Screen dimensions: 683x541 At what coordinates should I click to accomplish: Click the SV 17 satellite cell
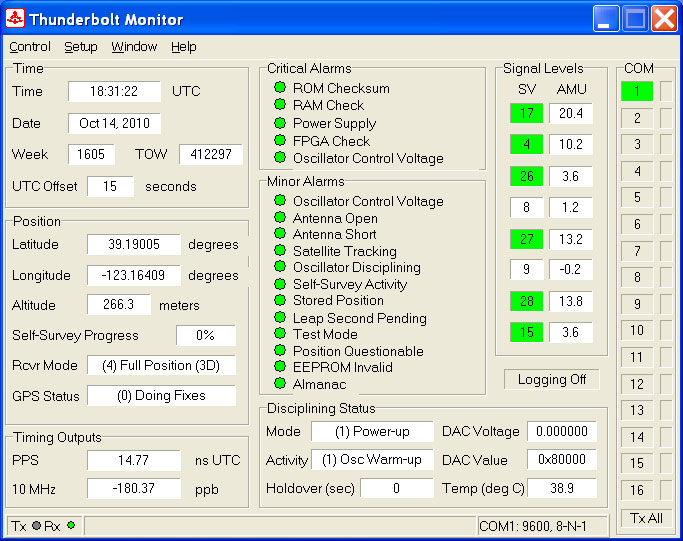click(526, 113)
